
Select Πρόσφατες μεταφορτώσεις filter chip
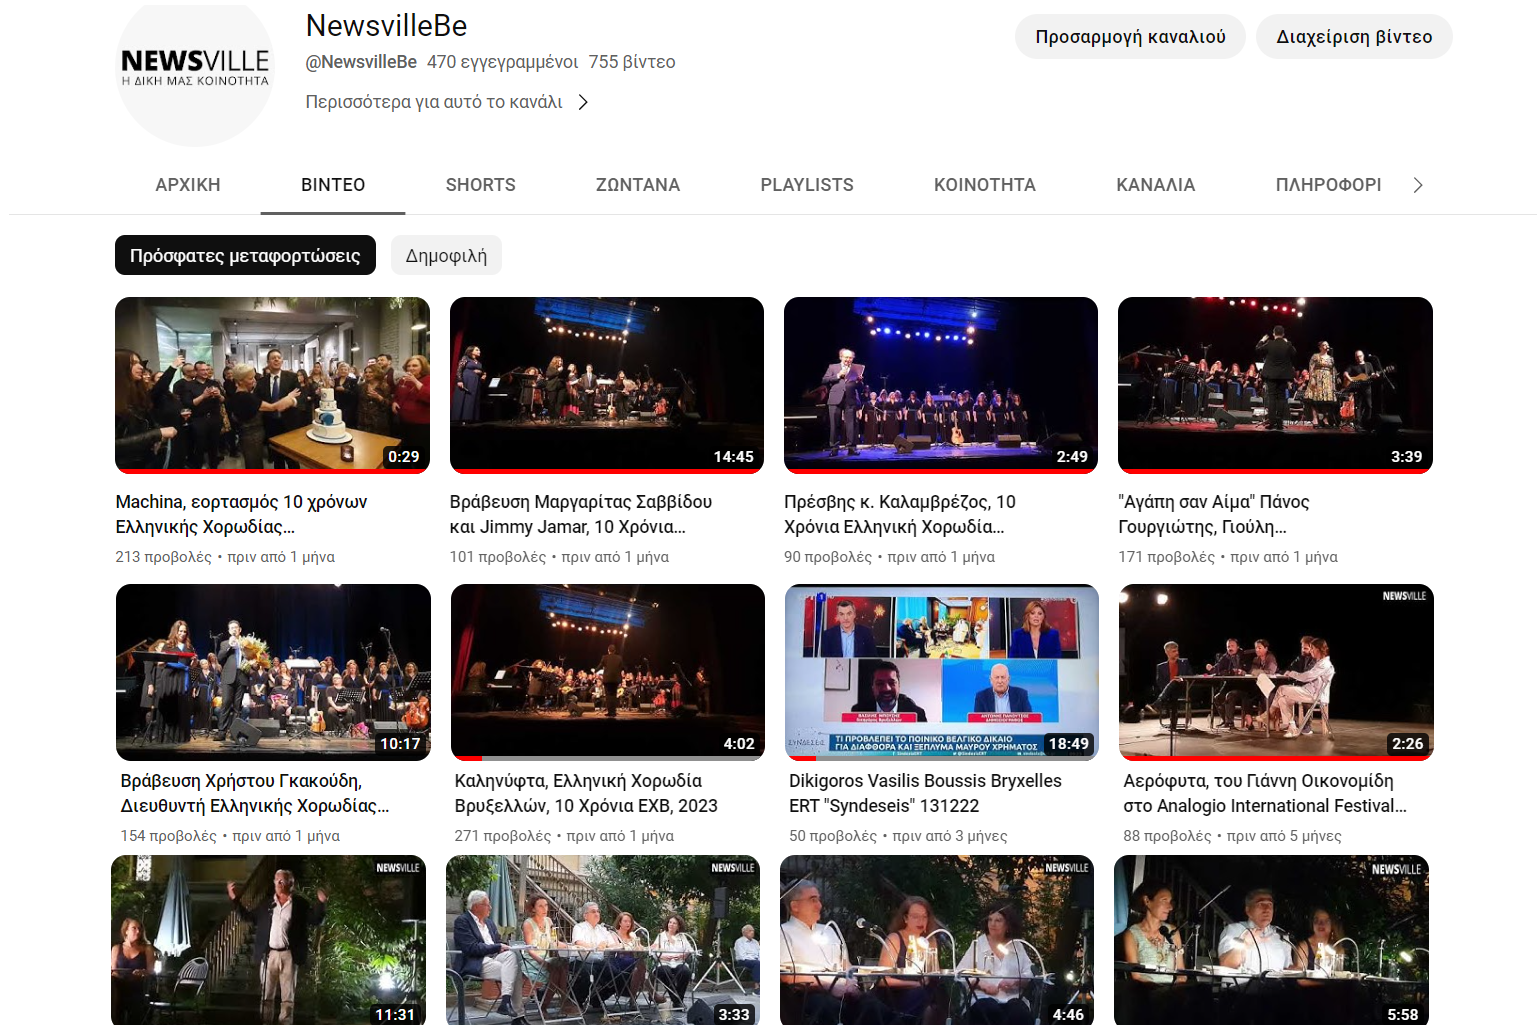point(245,255)
